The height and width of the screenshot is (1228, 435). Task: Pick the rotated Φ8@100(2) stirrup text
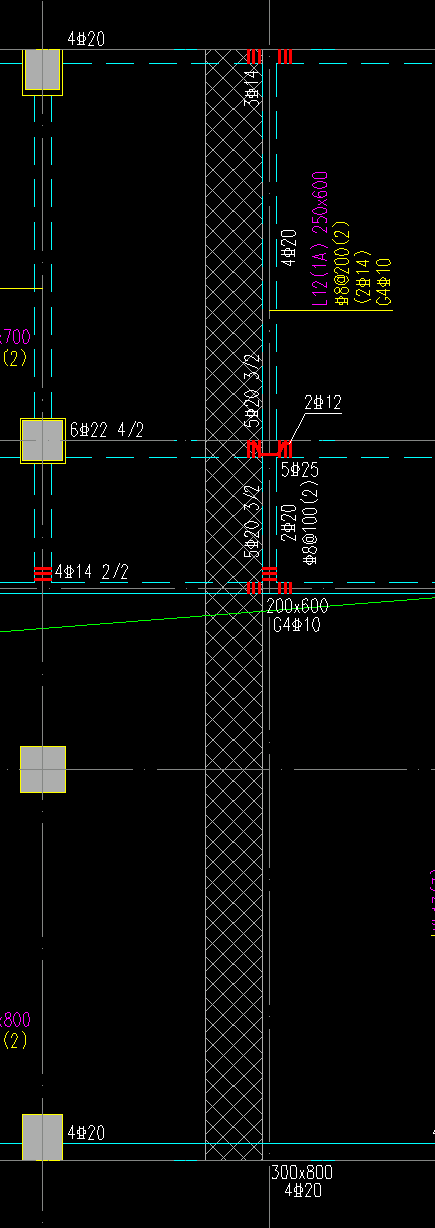[x=310, y=523]
